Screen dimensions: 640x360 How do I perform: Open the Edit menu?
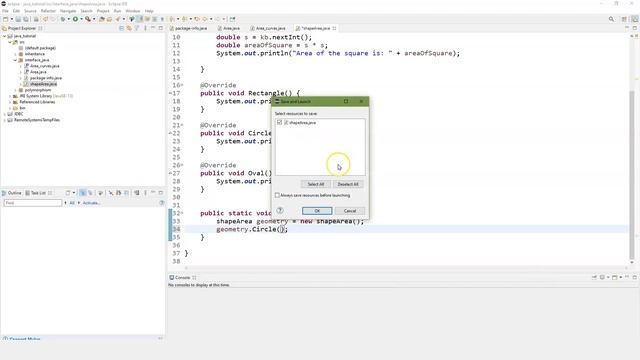tap(16, 11)
